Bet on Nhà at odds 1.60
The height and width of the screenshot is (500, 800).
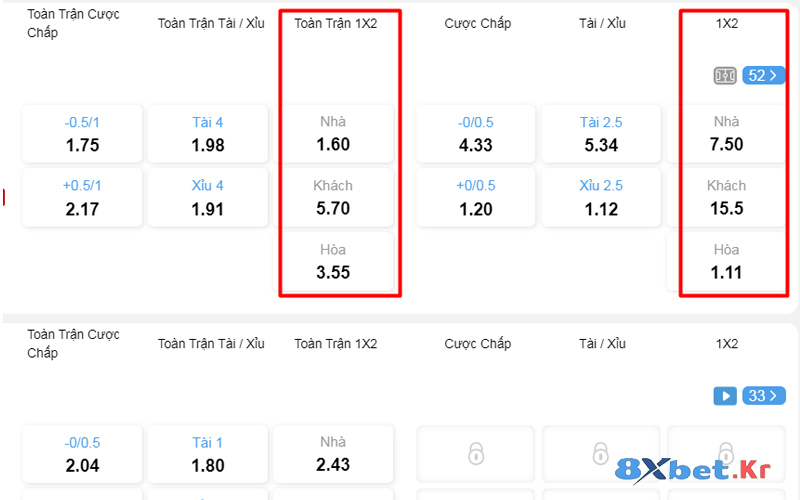click(333, 134)
